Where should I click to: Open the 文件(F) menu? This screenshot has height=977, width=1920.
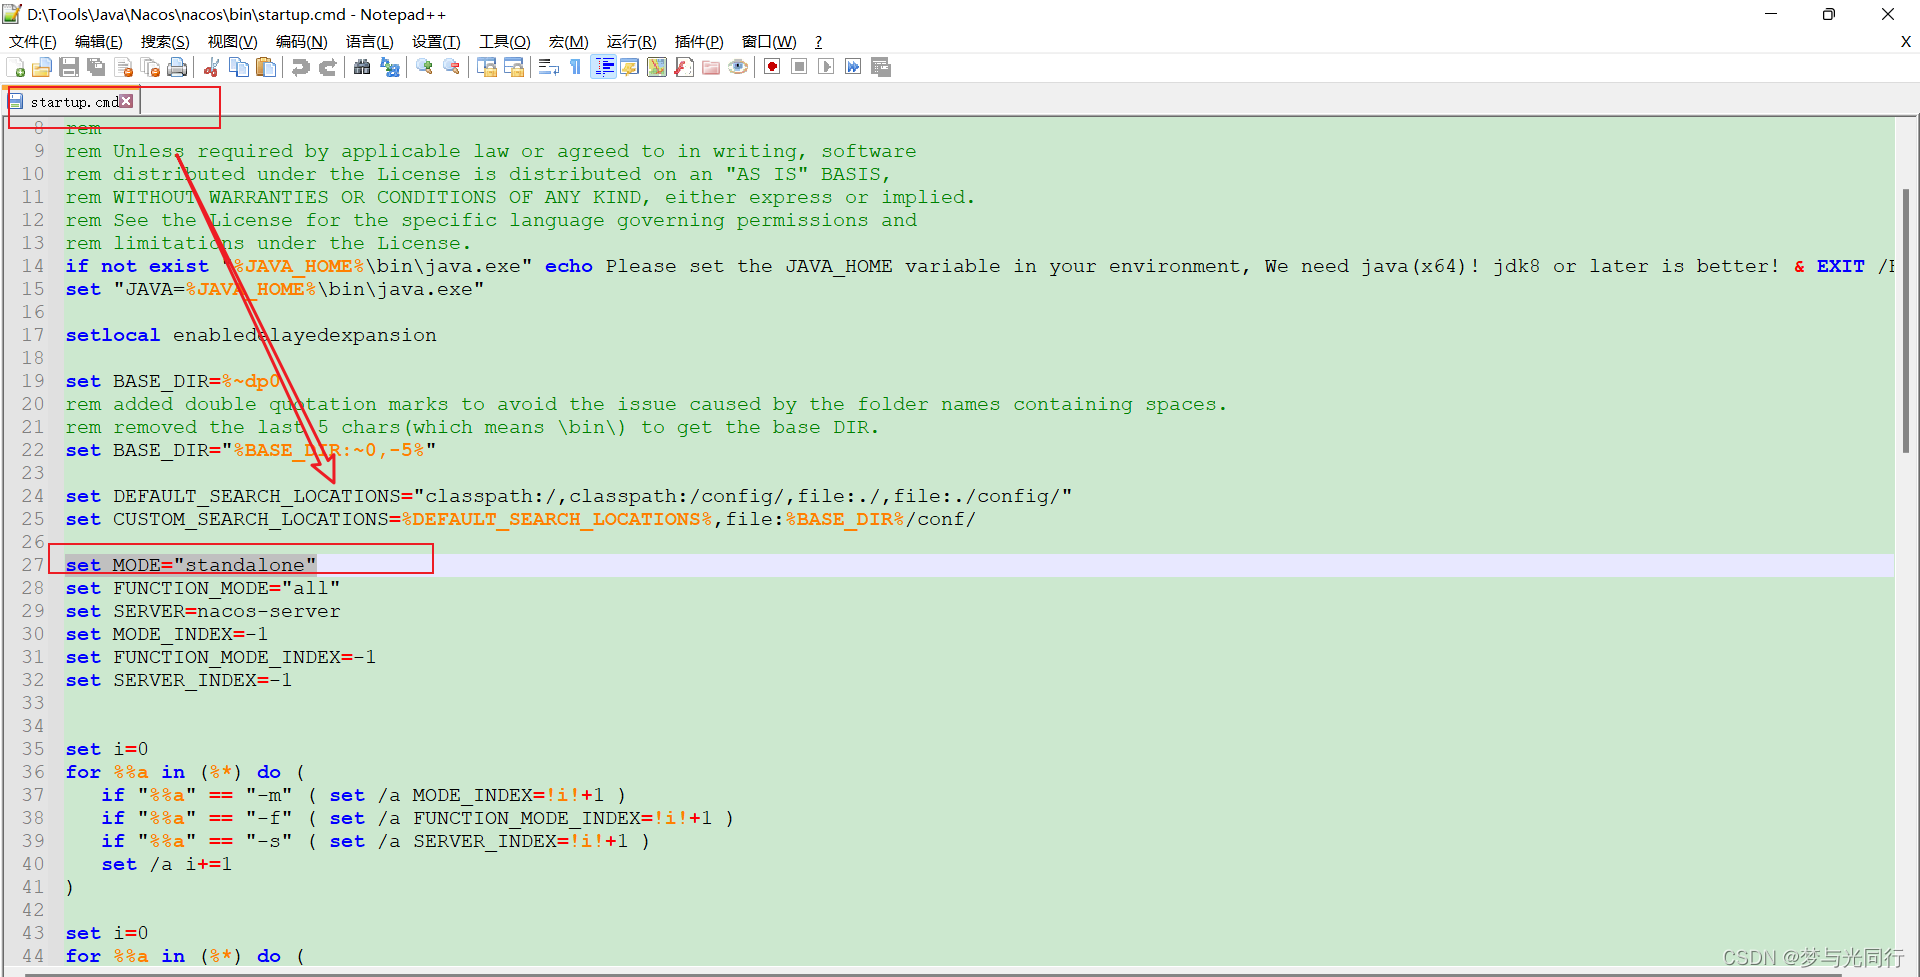point(33,41)
